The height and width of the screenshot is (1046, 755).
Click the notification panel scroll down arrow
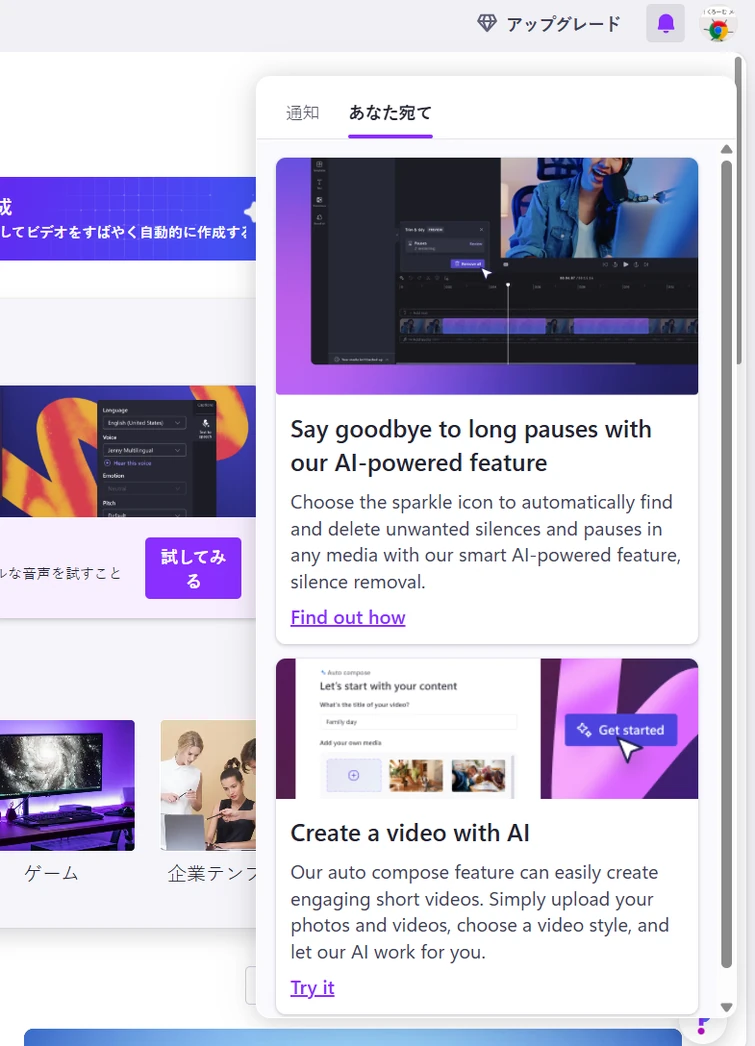click(x=726, y=1007)
